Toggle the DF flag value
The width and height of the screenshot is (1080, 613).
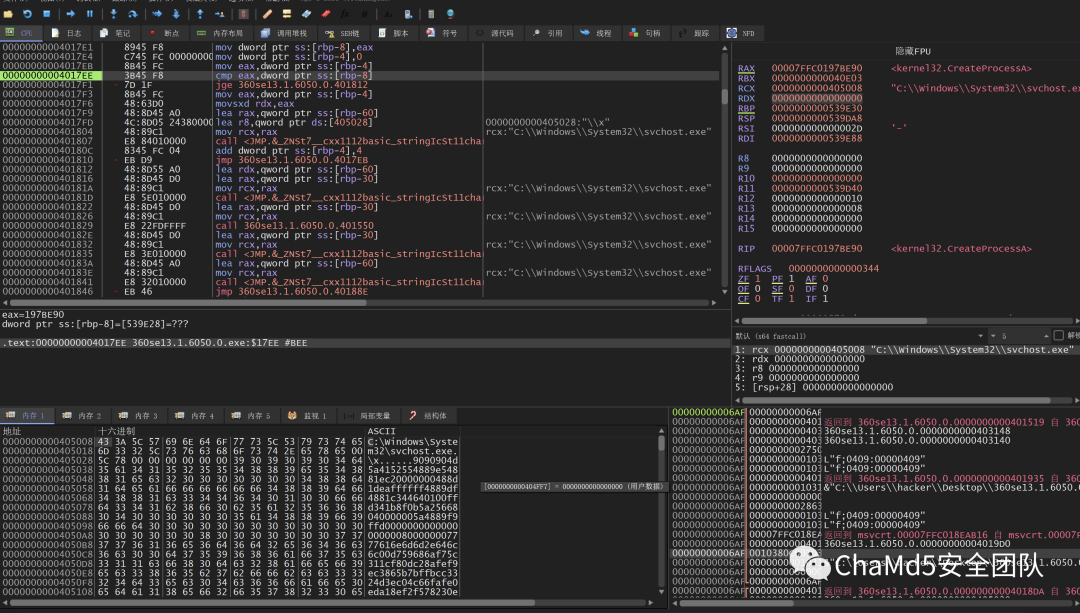pyautogui.click(x=825, y=289)
